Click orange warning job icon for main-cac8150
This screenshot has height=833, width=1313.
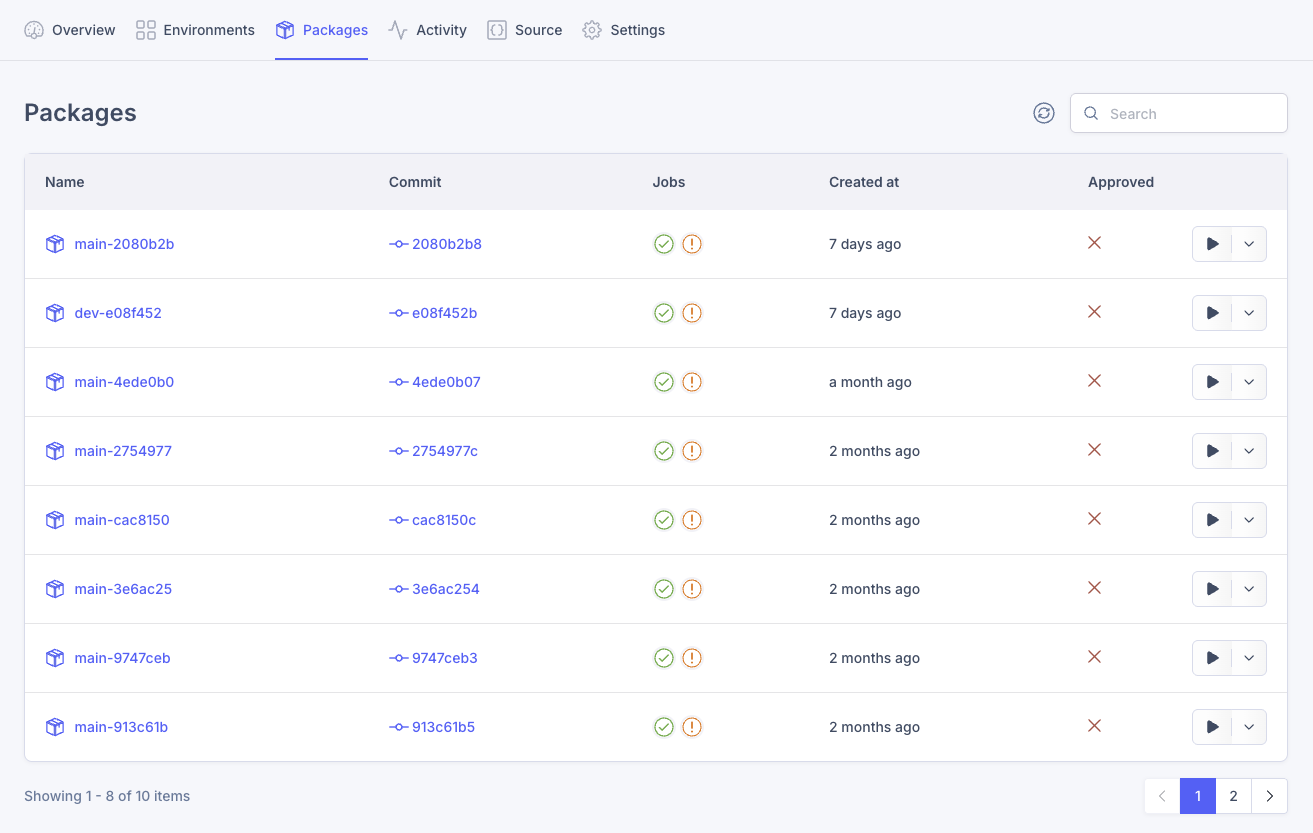[692, 520]
